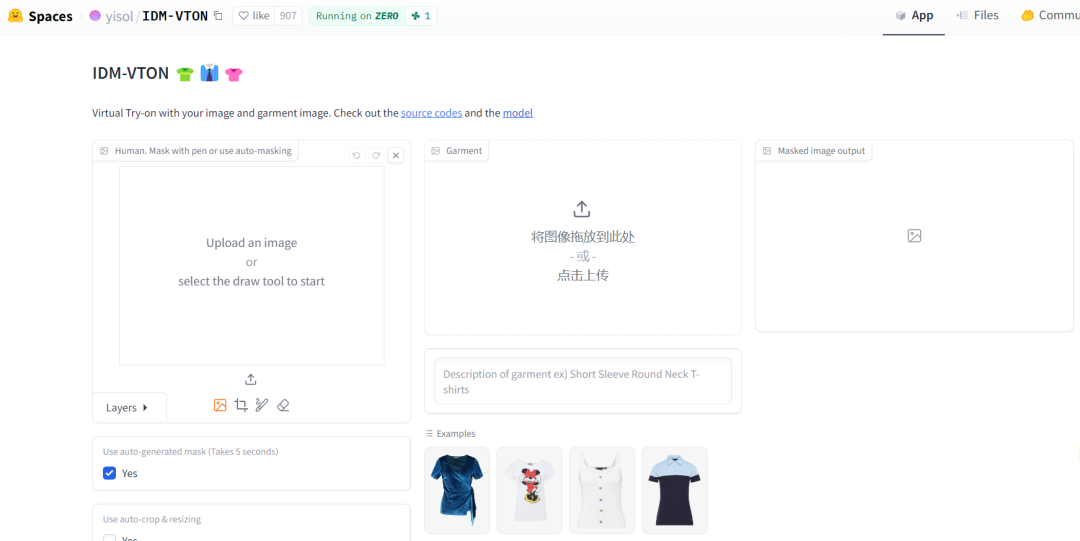Copy the yisol/IDM-VTON repository name
The height and width of the screenshot is (541, 1080).
coord(218,16)
